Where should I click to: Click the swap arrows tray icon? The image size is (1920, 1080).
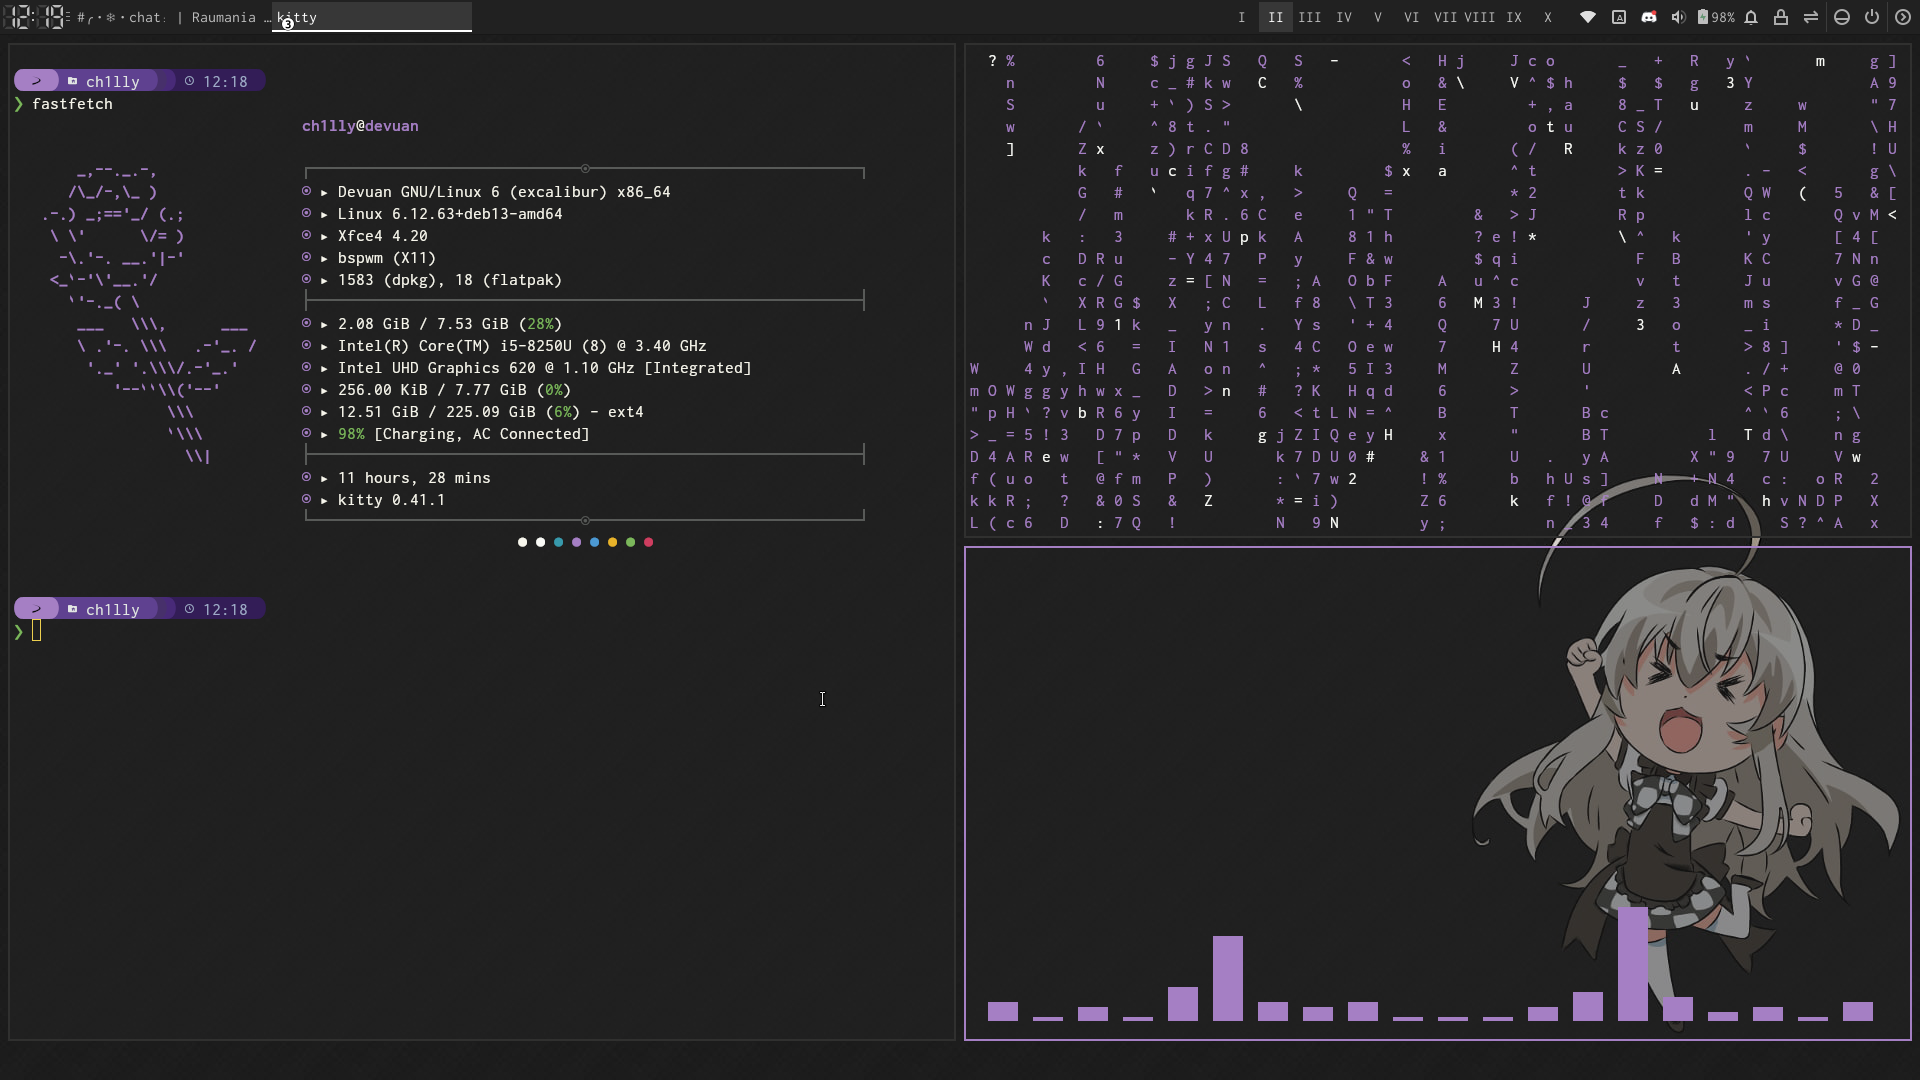point(1811,17)
